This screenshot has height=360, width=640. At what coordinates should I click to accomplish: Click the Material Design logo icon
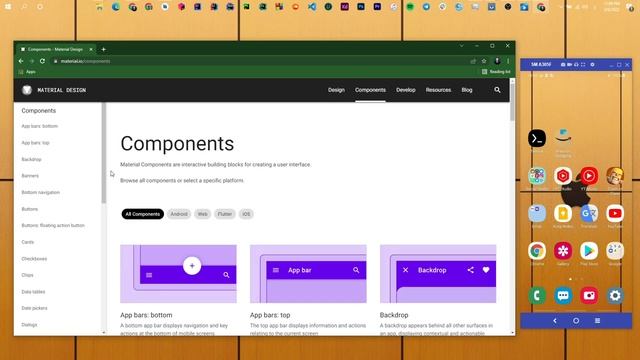(x=27, y=90)
